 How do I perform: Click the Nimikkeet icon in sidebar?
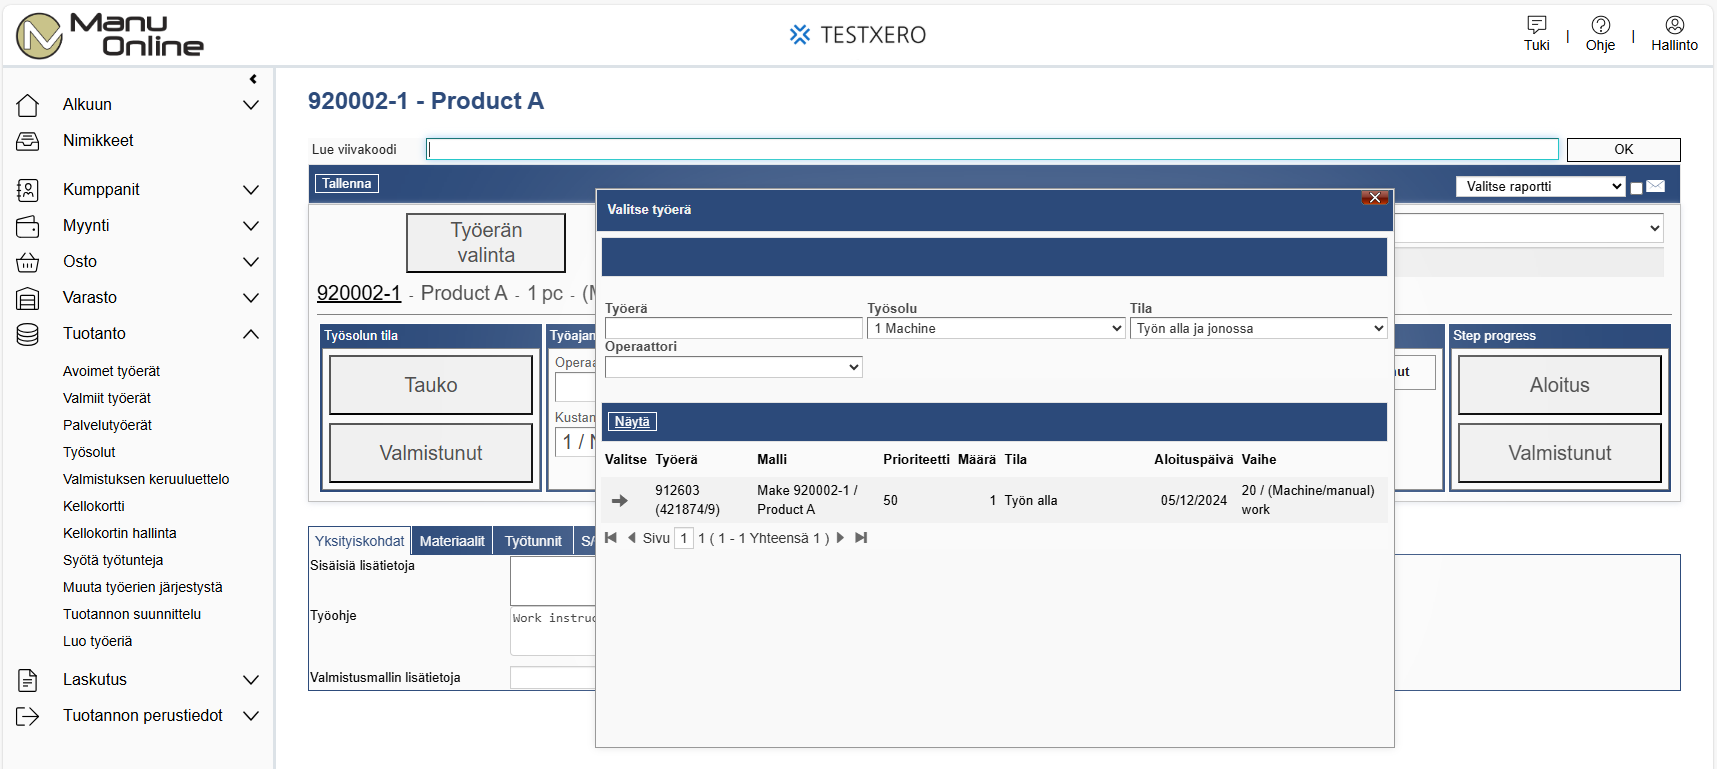point(28,141)
